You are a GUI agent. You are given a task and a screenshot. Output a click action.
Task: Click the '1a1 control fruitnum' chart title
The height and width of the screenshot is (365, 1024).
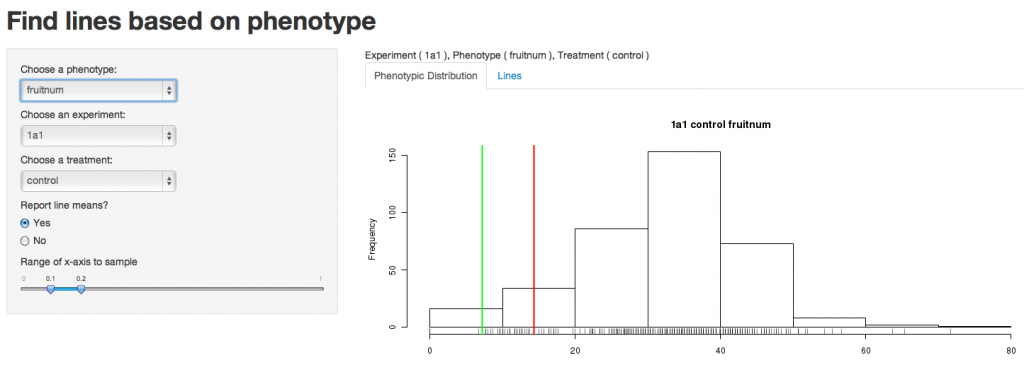721,125
